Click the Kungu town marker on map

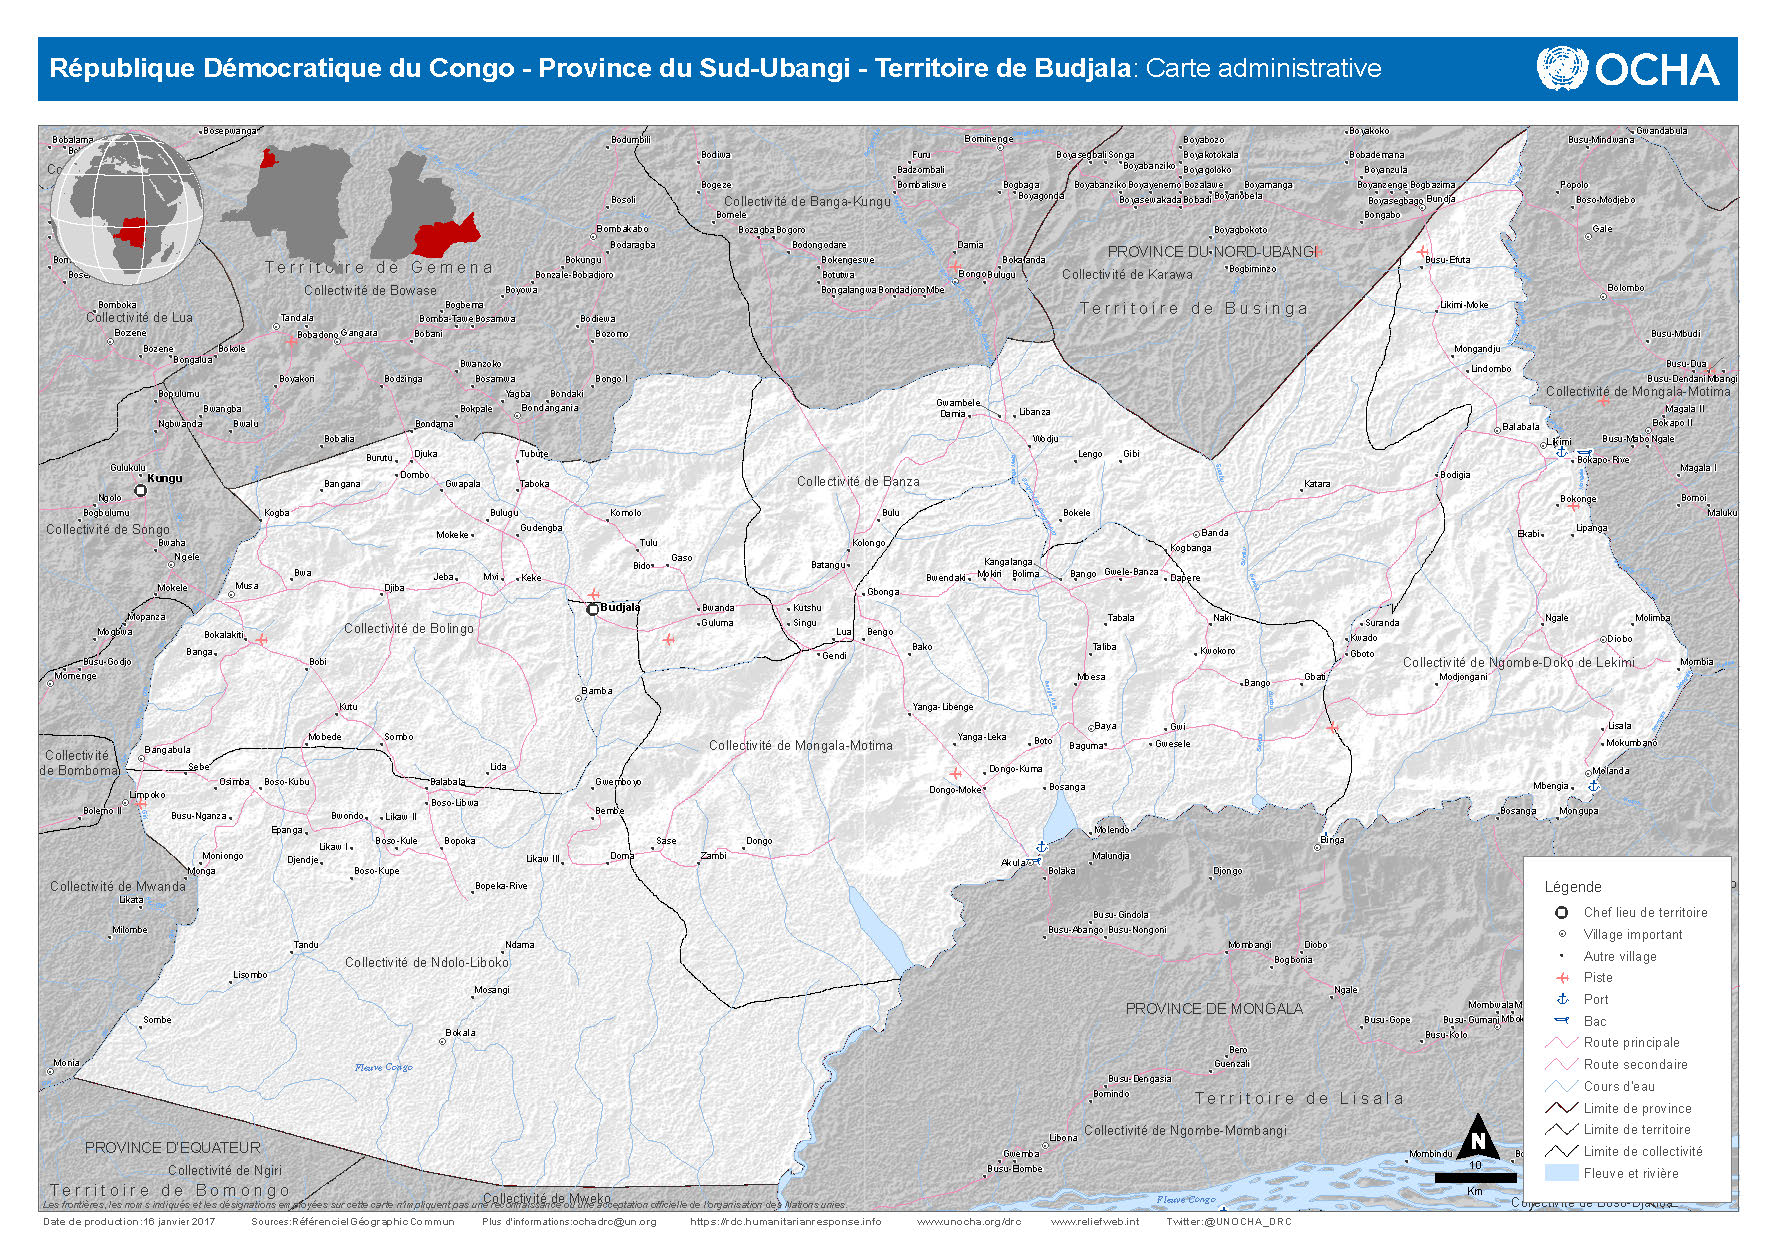pos(141,490)
